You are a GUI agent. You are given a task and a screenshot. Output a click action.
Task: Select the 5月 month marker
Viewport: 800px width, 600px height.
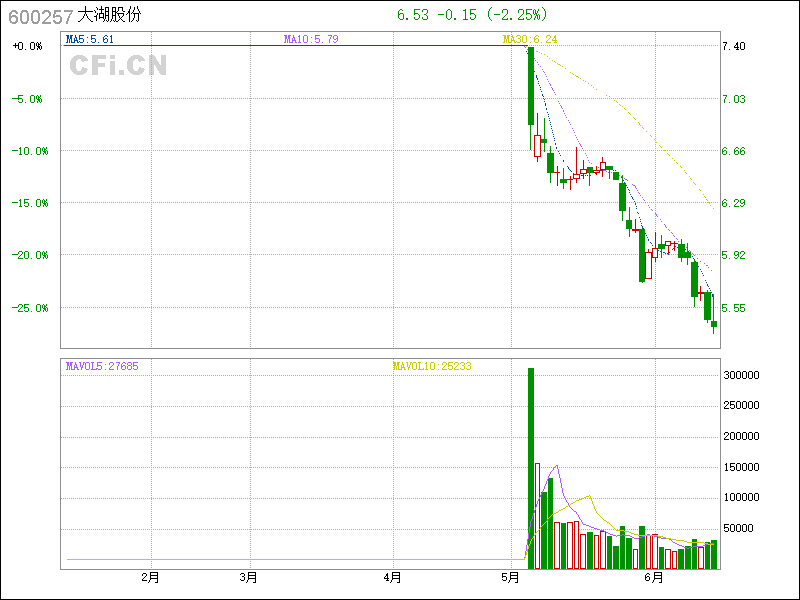511,577
